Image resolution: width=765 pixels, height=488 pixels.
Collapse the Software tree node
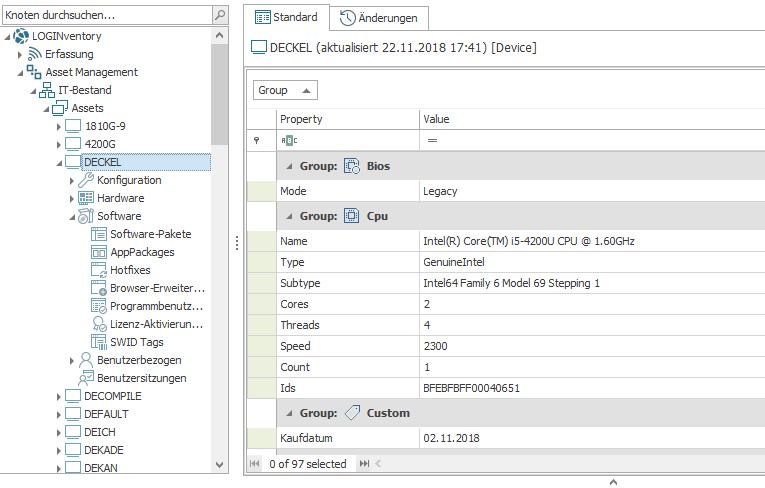(72, 217)
